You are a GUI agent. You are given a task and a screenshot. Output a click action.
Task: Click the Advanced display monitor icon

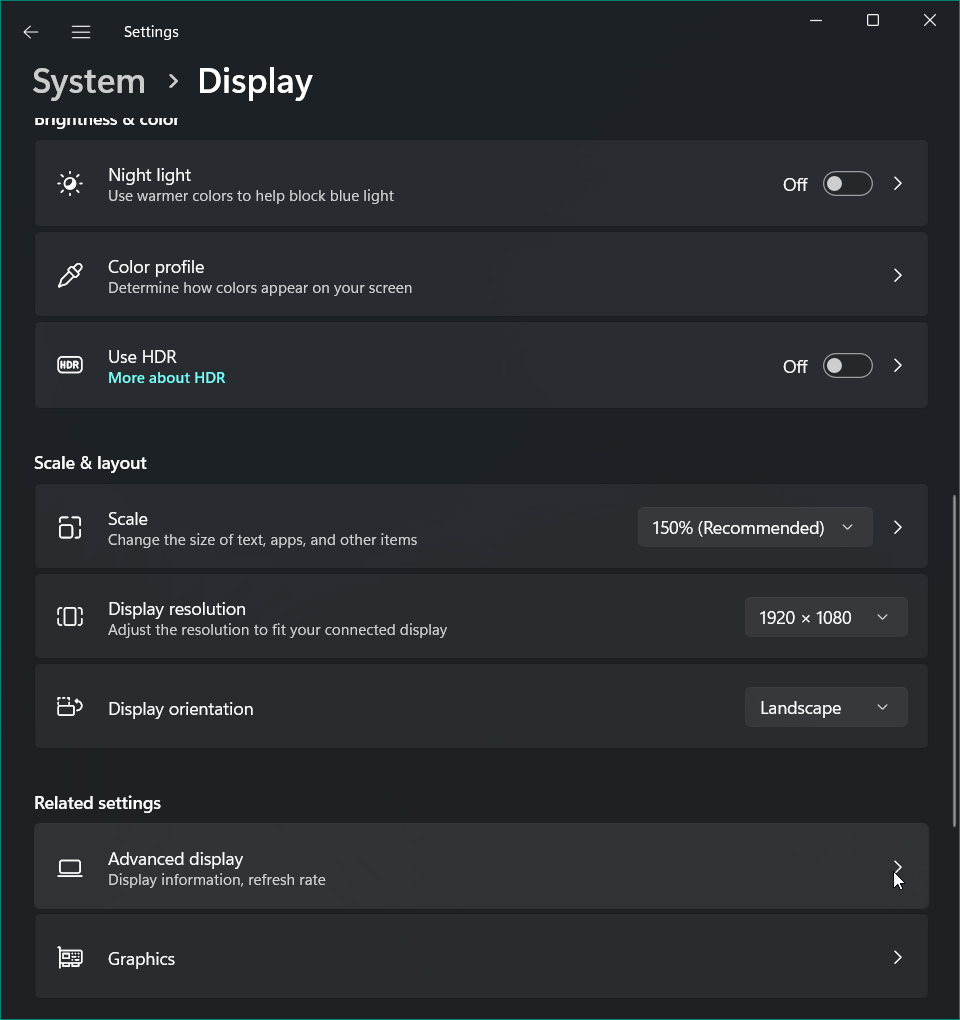click(69, 867)
